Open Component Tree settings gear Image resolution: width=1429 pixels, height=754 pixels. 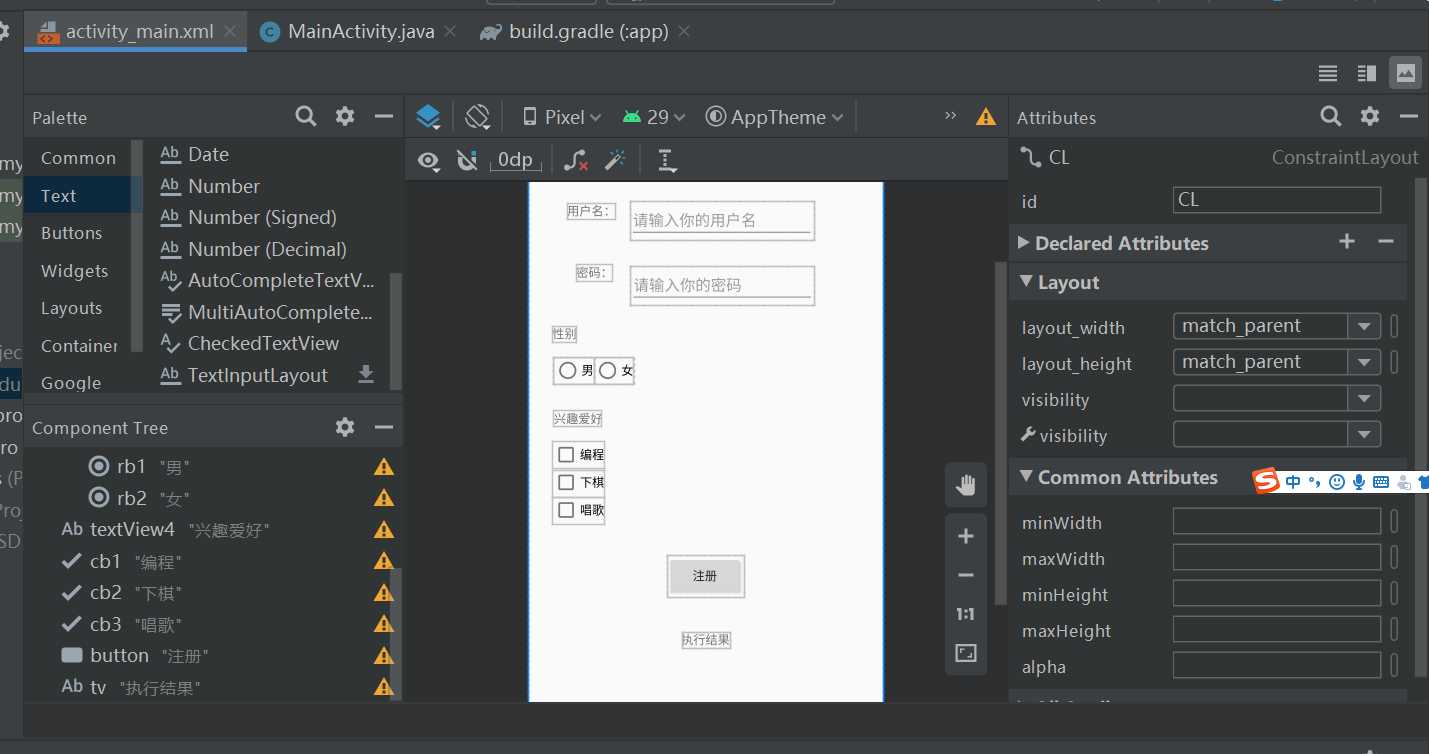point(345,427)
